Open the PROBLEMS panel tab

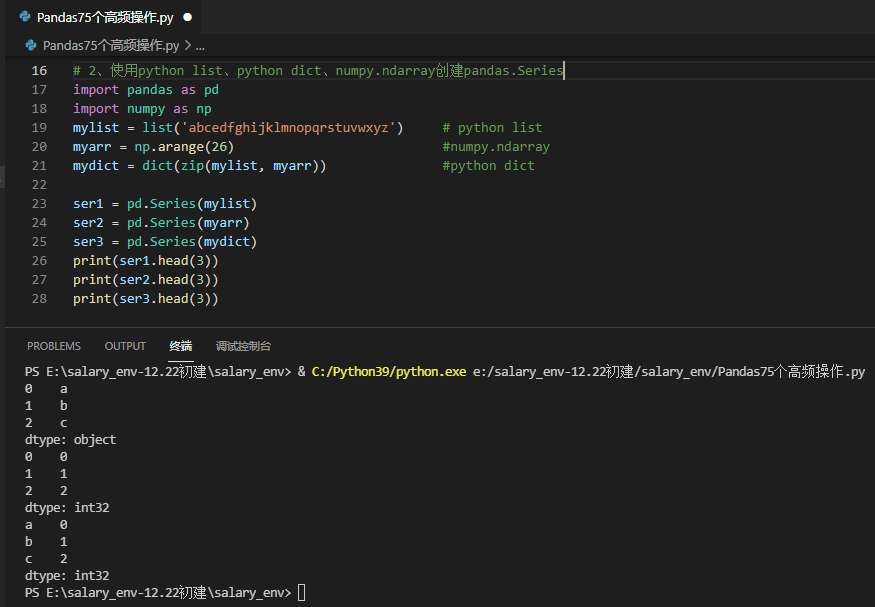click(54, 346)
